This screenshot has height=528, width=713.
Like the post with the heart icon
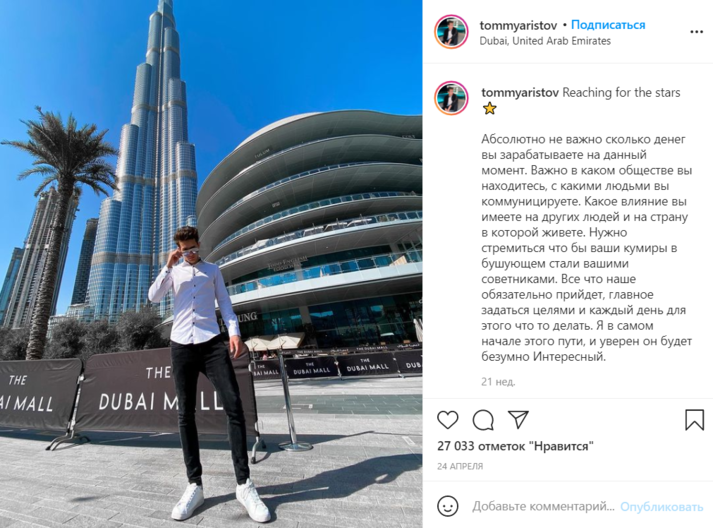(447, 420)
